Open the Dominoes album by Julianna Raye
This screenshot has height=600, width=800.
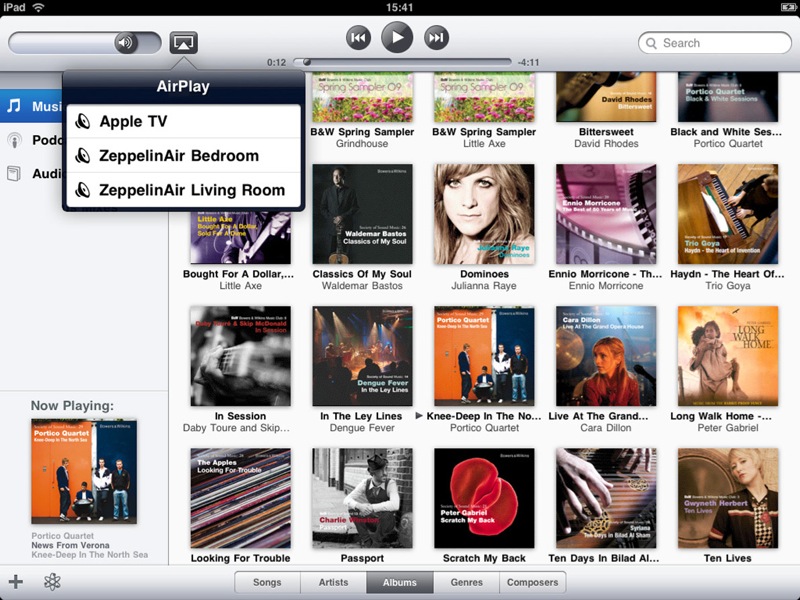(484, 214)
